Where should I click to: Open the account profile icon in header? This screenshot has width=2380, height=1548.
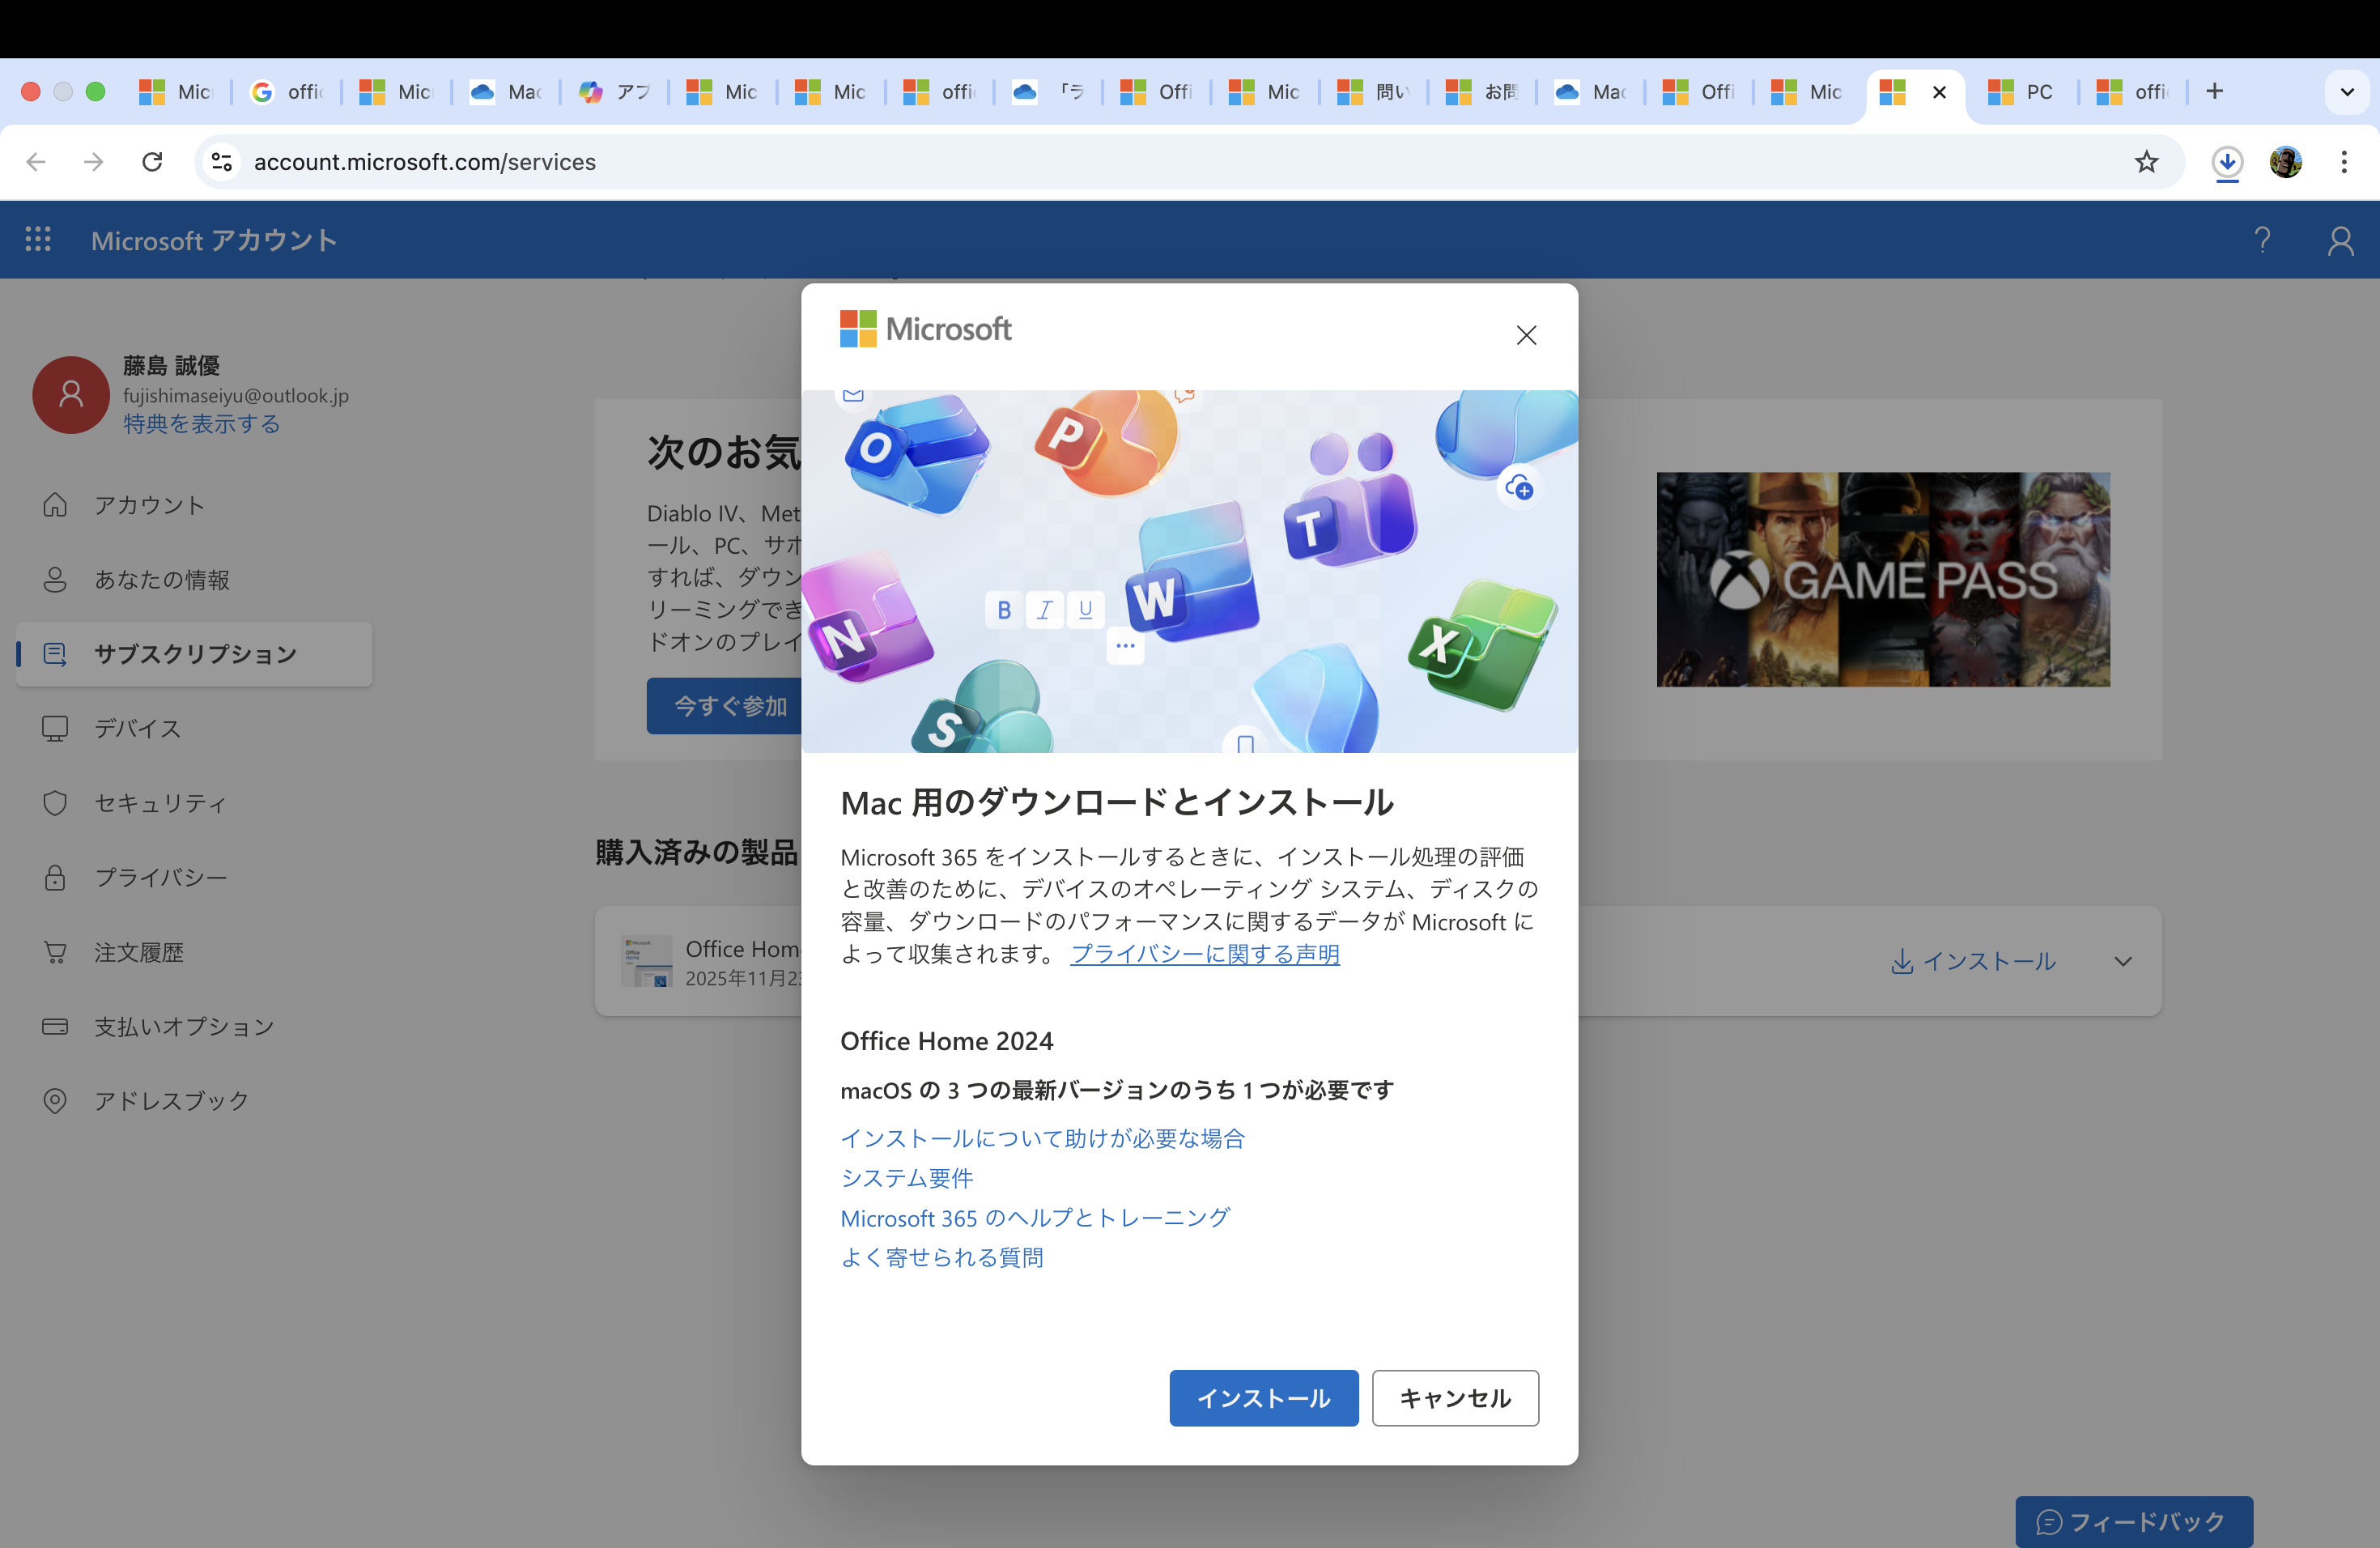coord(2340,240)
